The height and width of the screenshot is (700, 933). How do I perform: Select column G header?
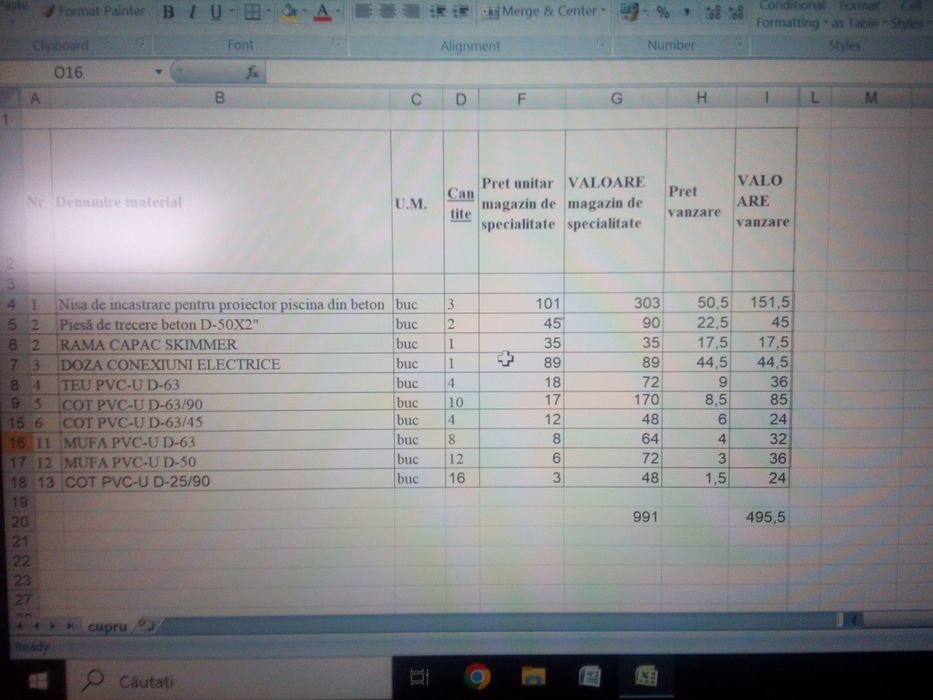click(x=616, y=98)
